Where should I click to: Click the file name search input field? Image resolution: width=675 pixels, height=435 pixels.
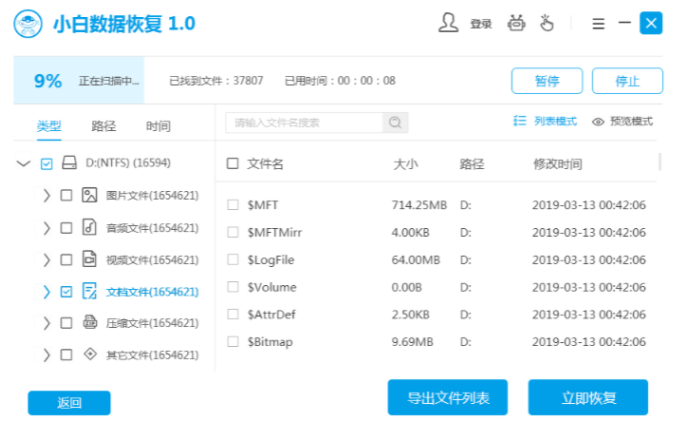[304, 123]
